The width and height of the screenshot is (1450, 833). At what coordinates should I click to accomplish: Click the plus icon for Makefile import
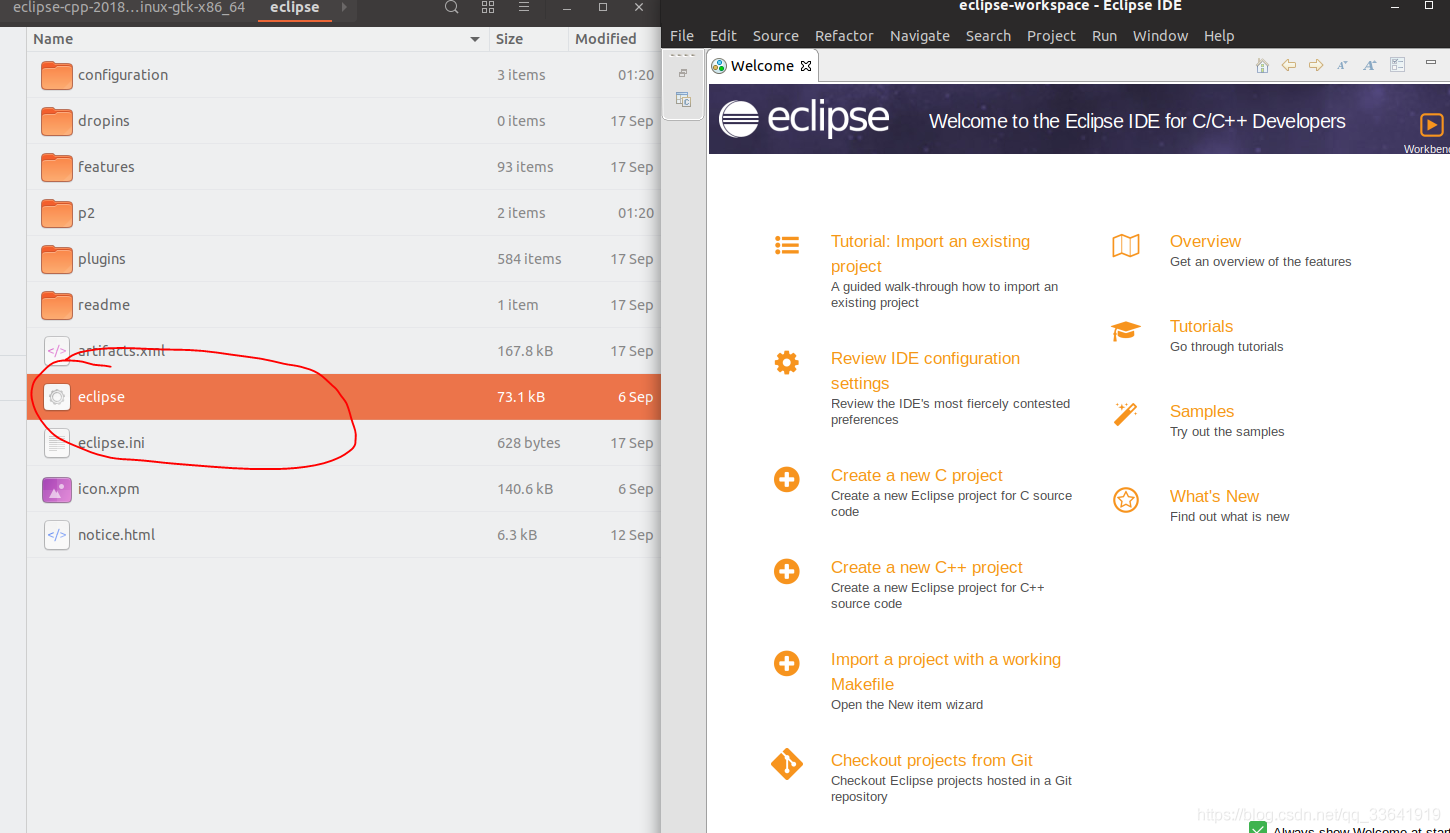787,663
